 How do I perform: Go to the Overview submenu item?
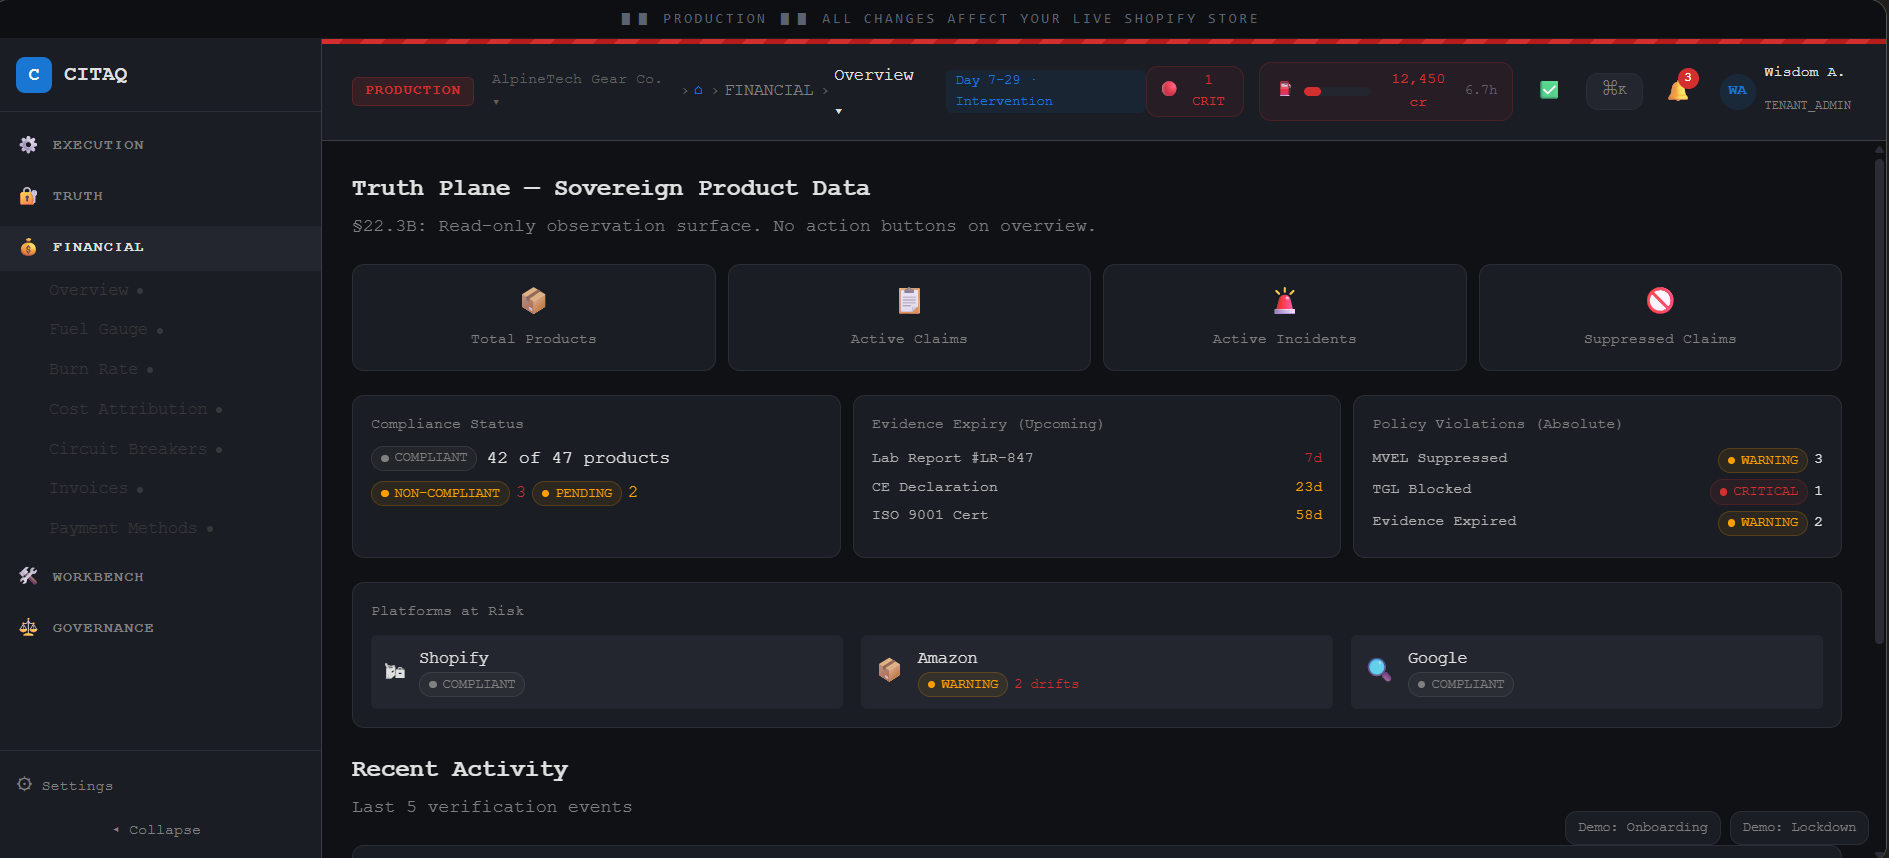point(96,290)
